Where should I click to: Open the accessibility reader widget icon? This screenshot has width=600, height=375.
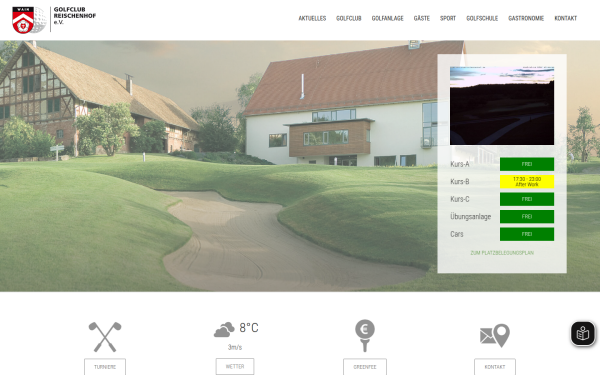pos(583,333)
